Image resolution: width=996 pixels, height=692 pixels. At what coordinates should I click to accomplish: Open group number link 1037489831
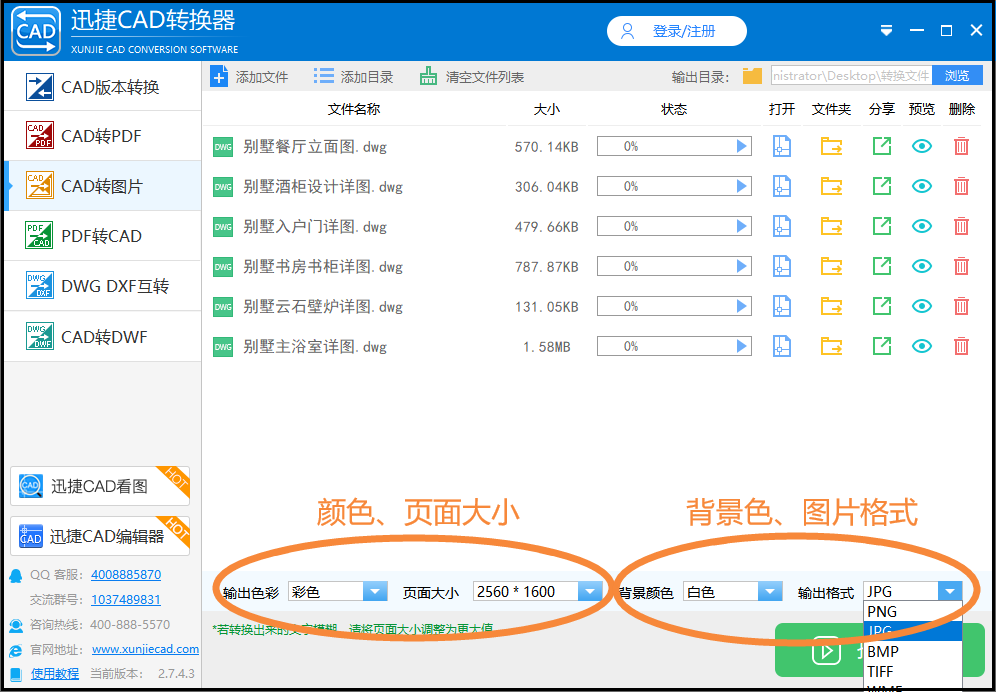click(x=126, y=599)
